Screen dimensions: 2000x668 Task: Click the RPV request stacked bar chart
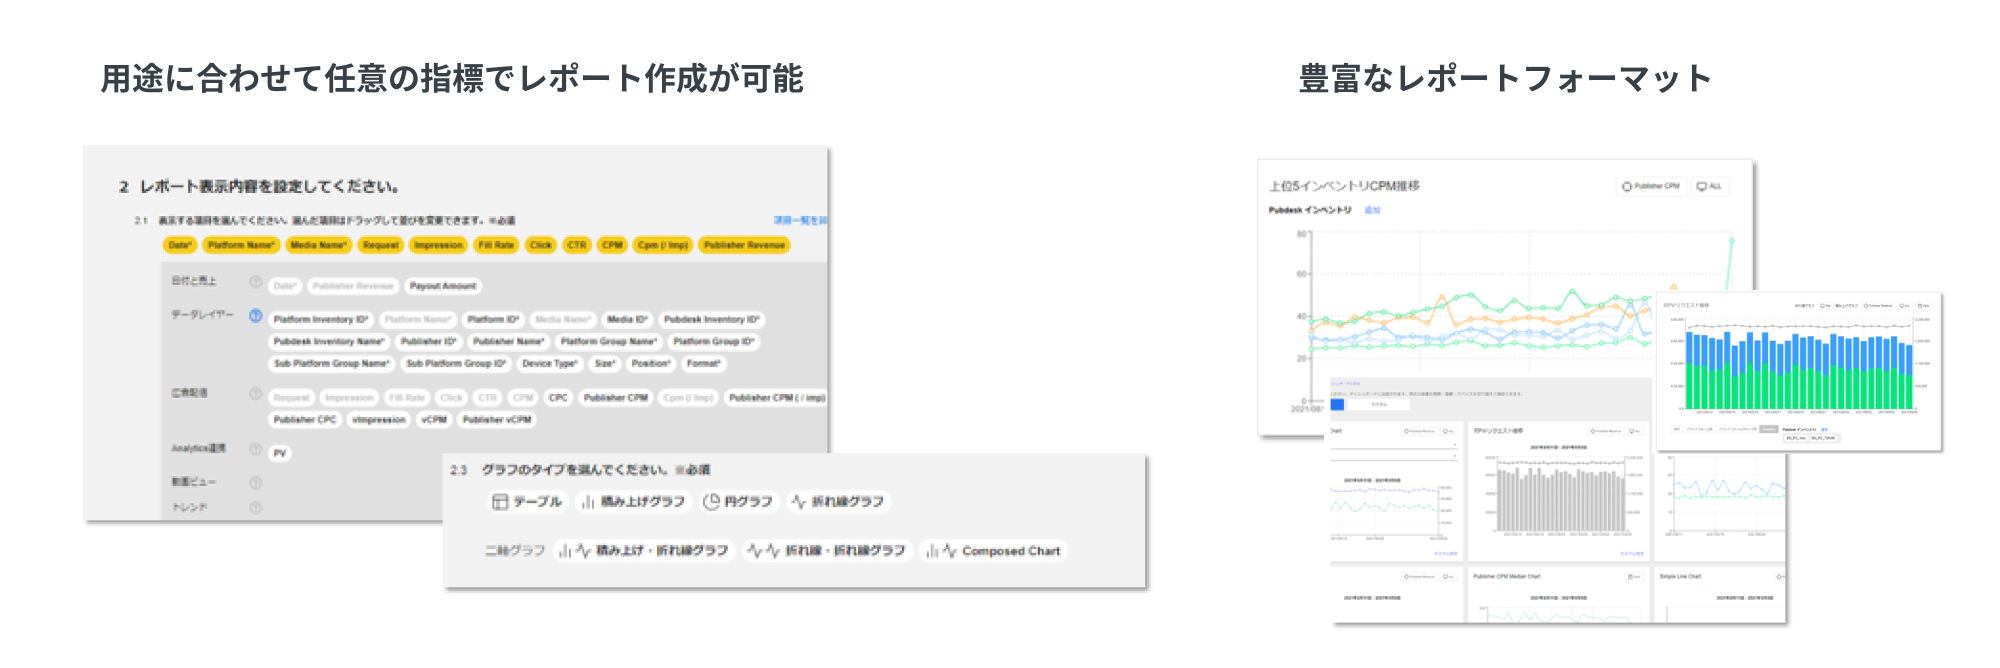click(x=1798, y=372)
